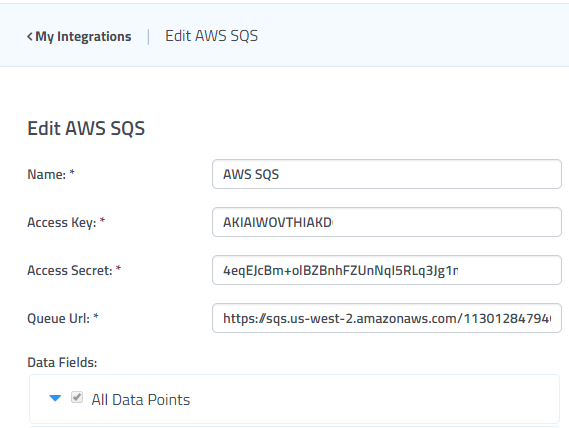Click the Edit AWS SQS page heading

pos(86,128)
